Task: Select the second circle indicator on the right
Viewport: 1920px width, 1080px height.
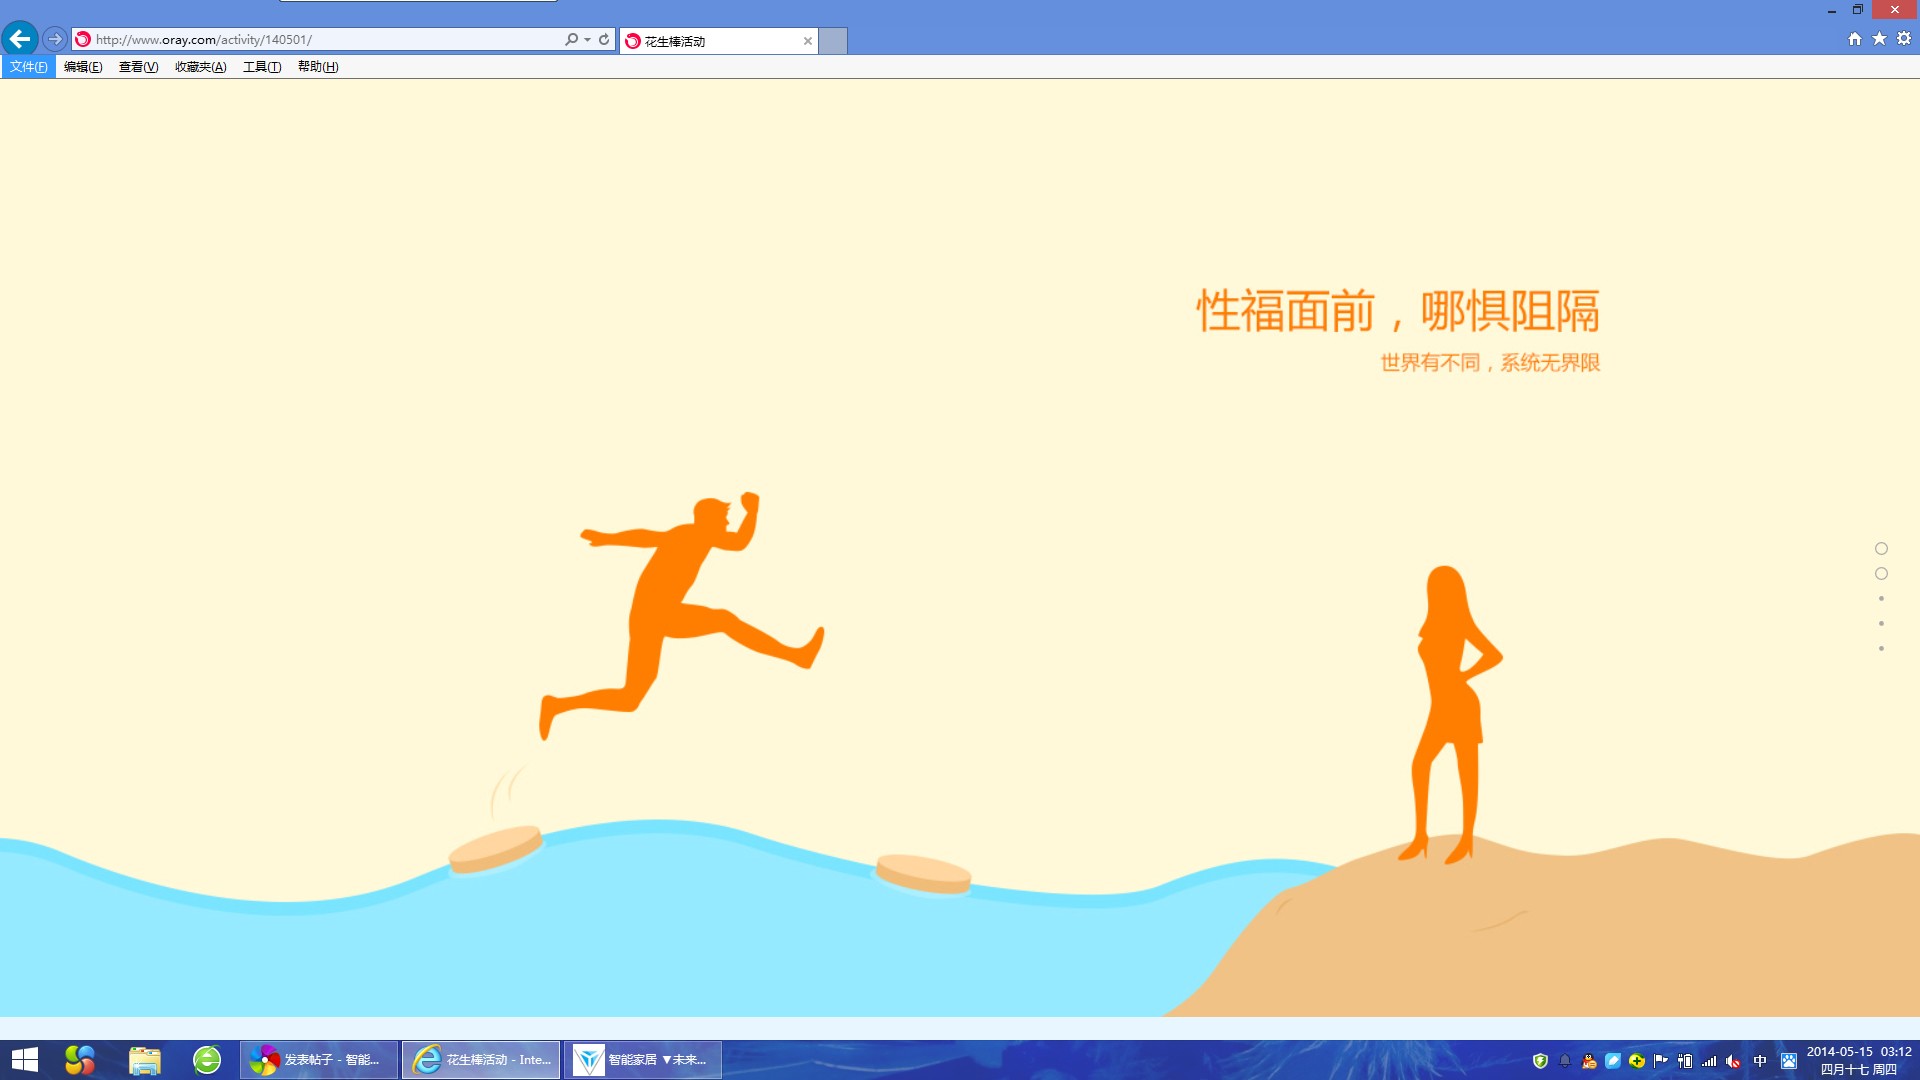Action: point(1883,573)
